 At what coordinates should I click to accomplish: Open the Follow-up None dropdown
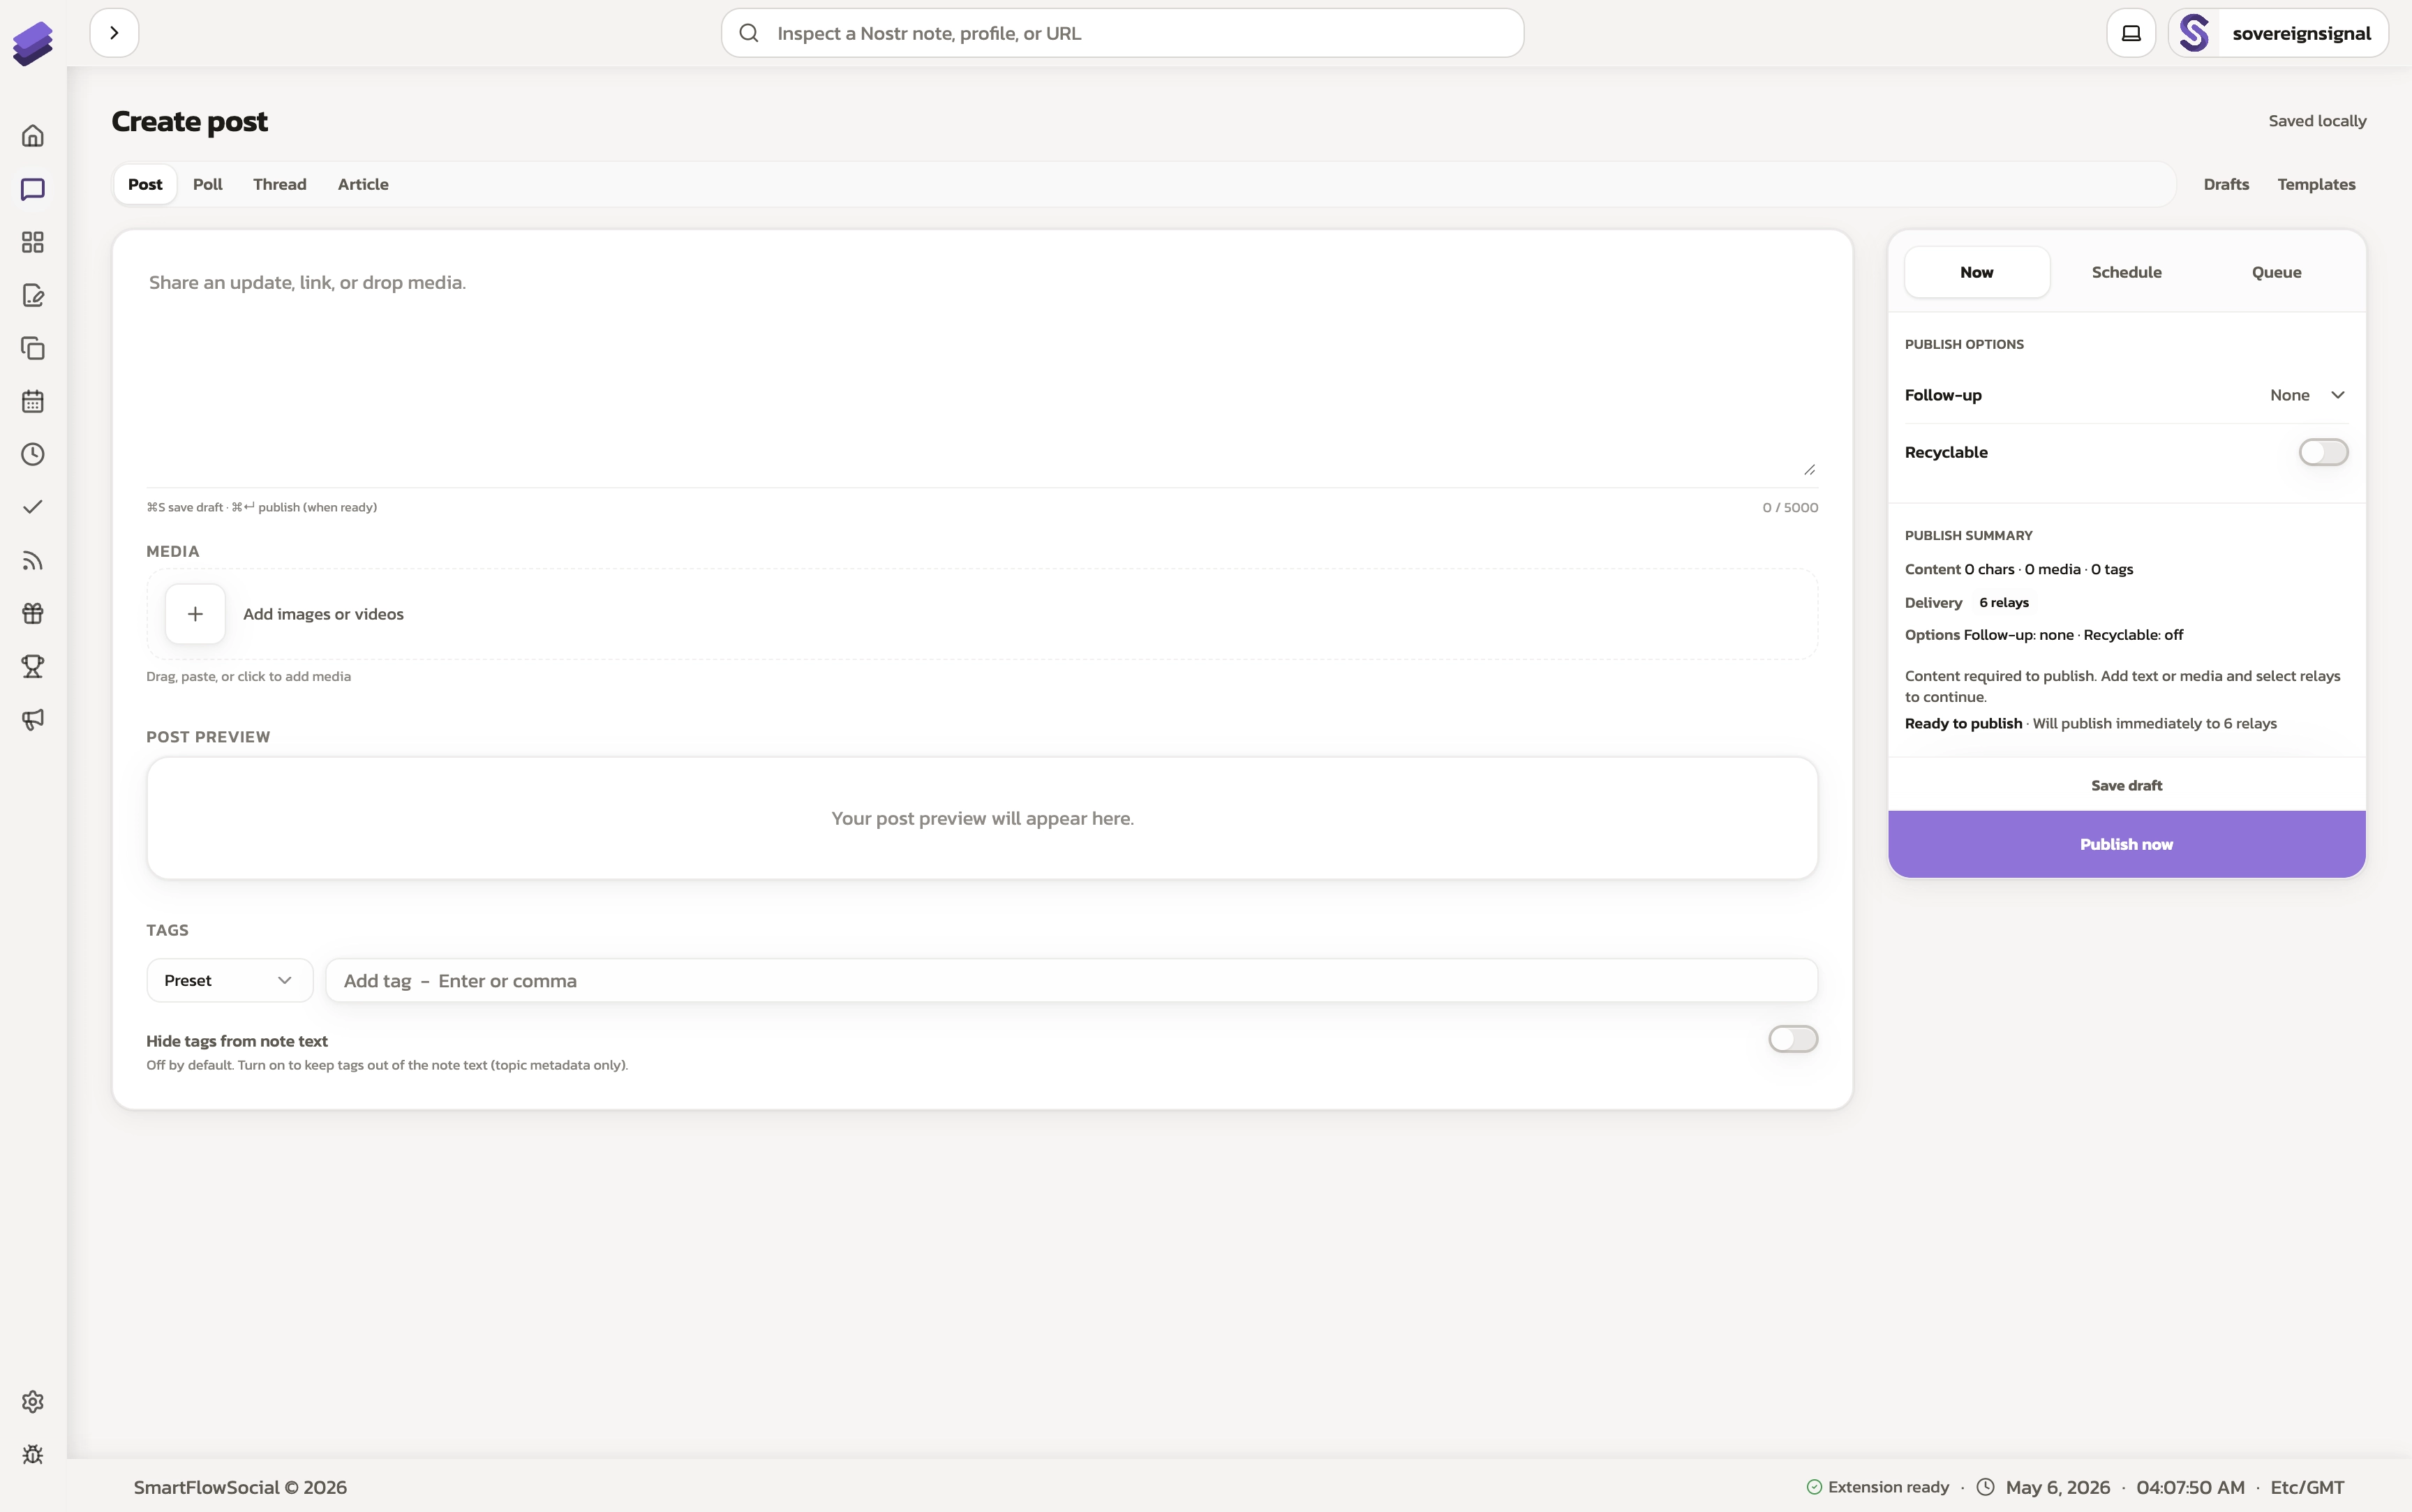[2307, 395]
